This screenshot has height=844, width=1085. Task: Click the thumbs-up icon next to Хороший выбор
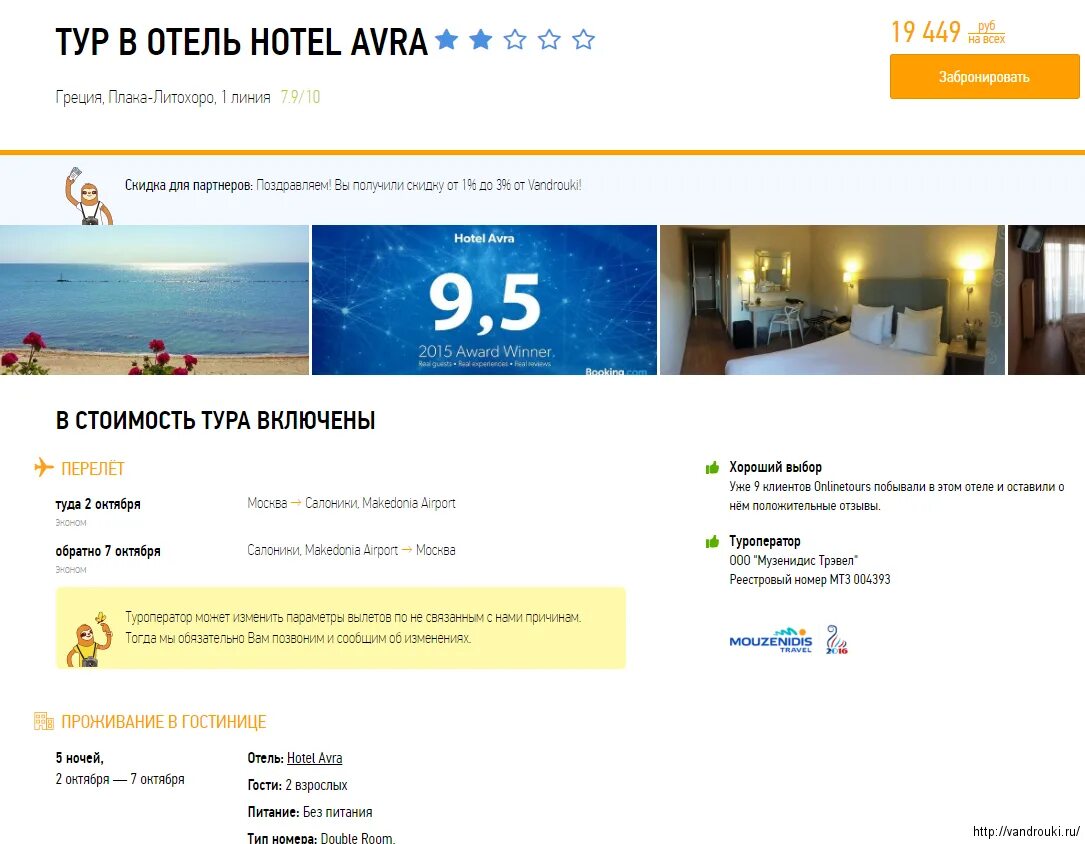pos(712,468)
